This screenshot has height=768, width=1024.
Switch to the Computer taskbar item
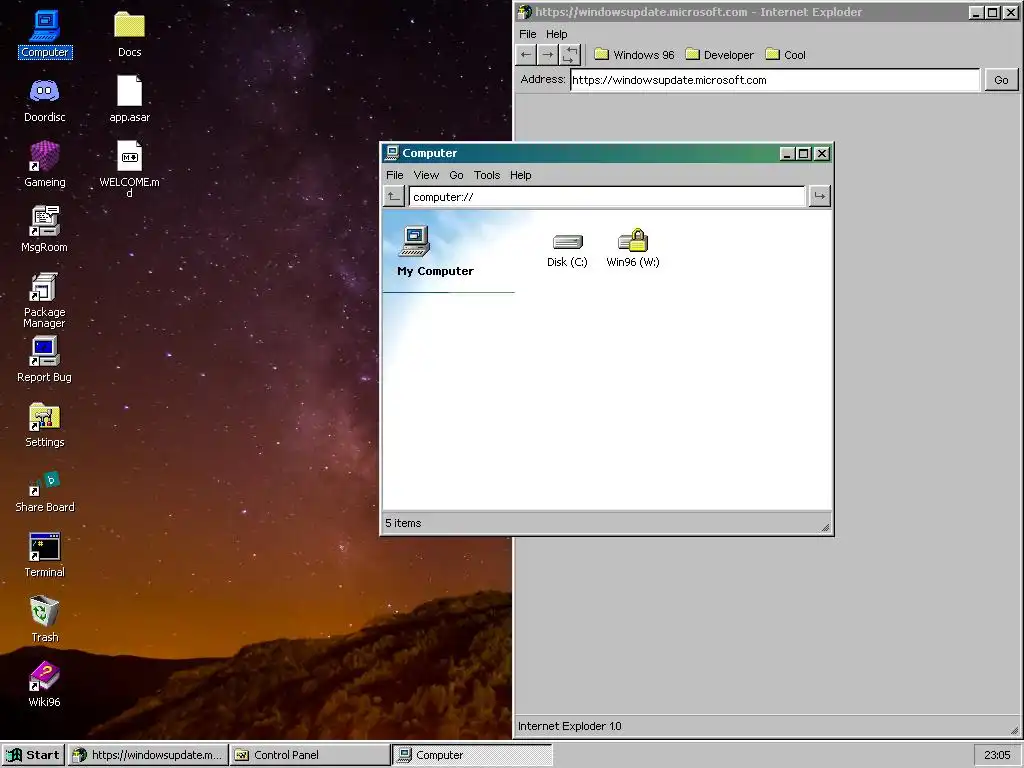[x=472, y=755]
